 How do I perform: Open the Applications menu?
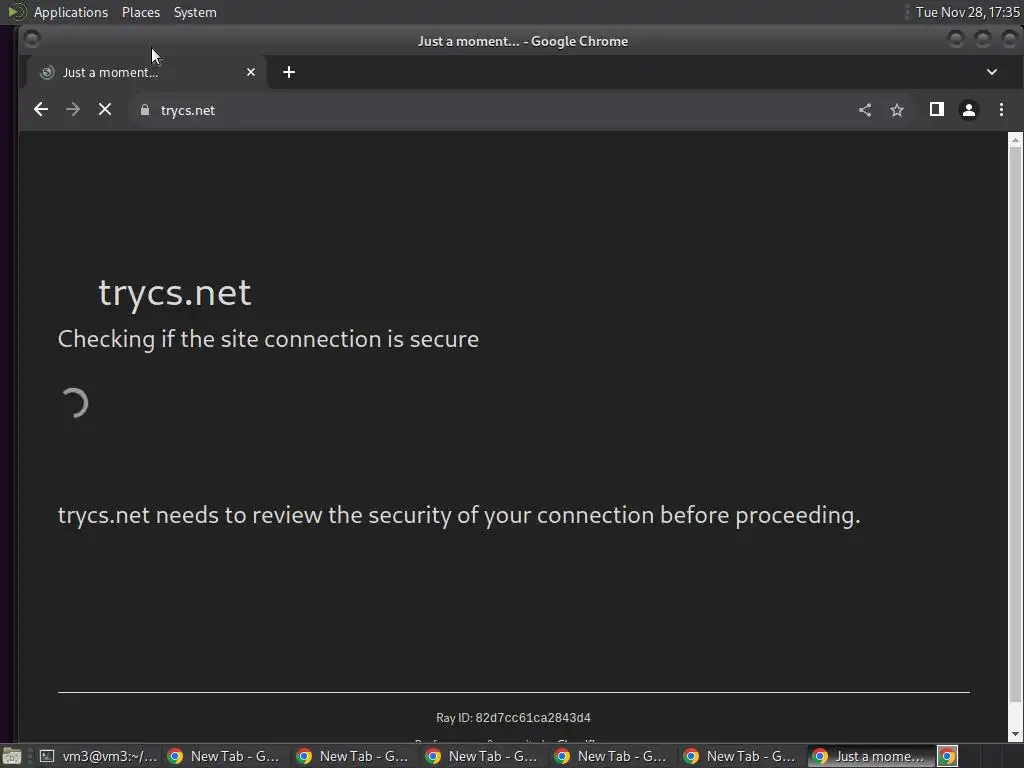71,12
